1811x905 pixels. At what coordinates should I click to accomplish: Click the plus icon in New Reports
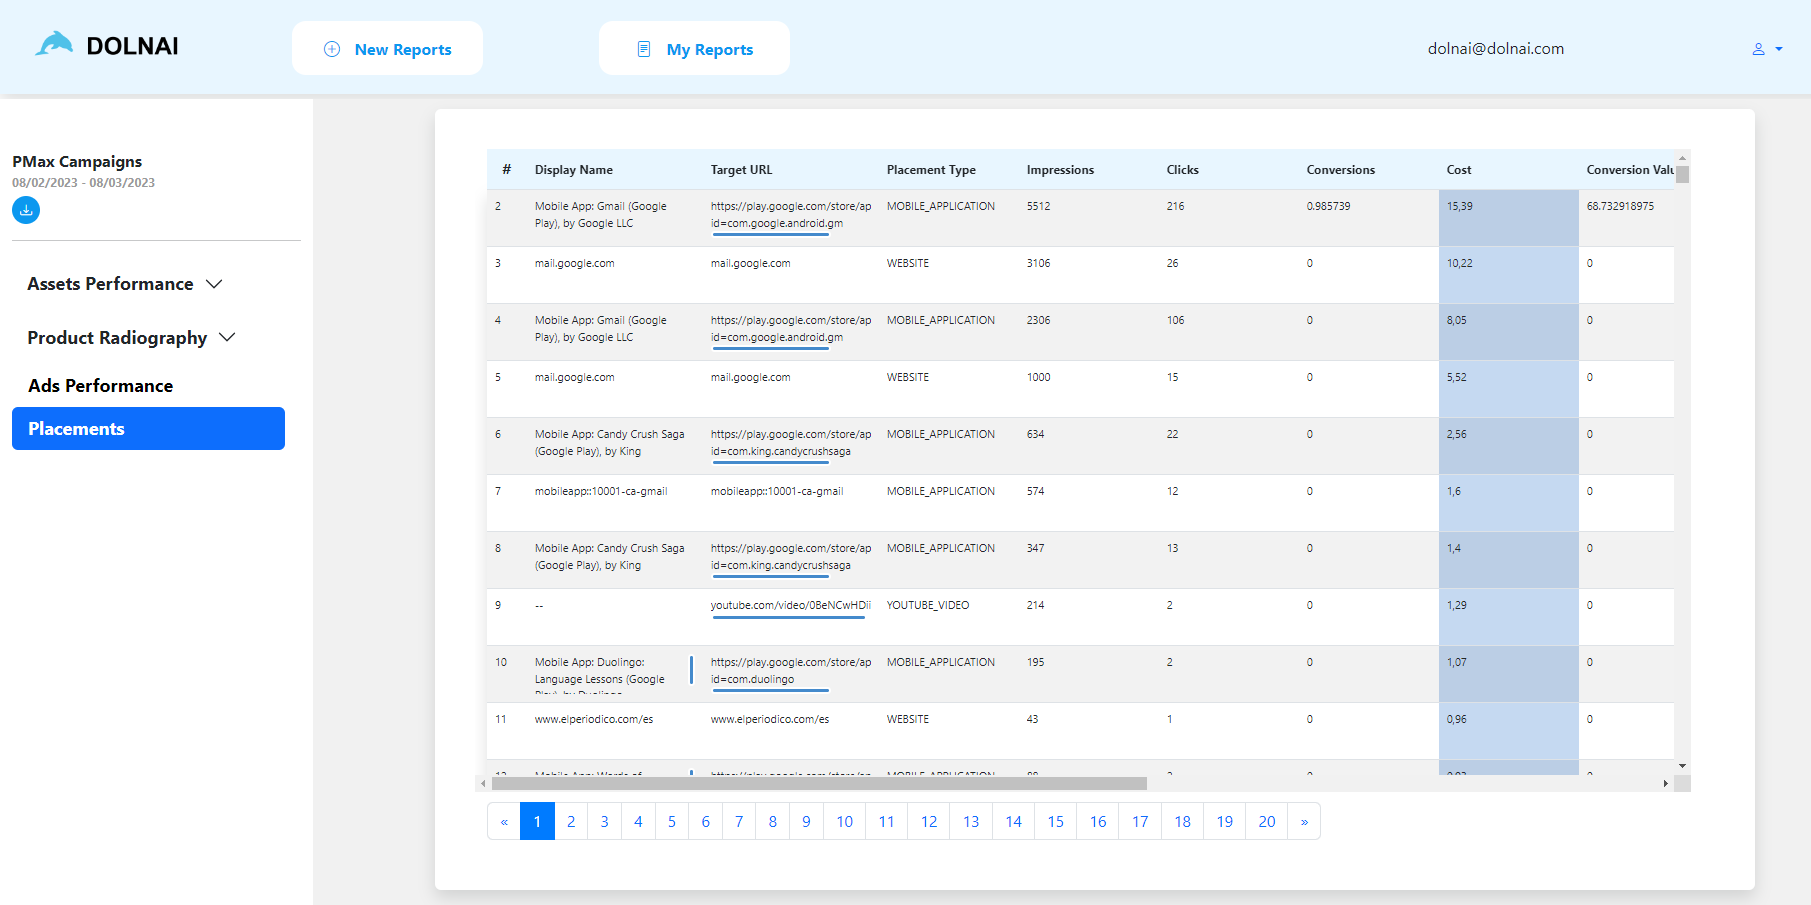pos(332,49)
